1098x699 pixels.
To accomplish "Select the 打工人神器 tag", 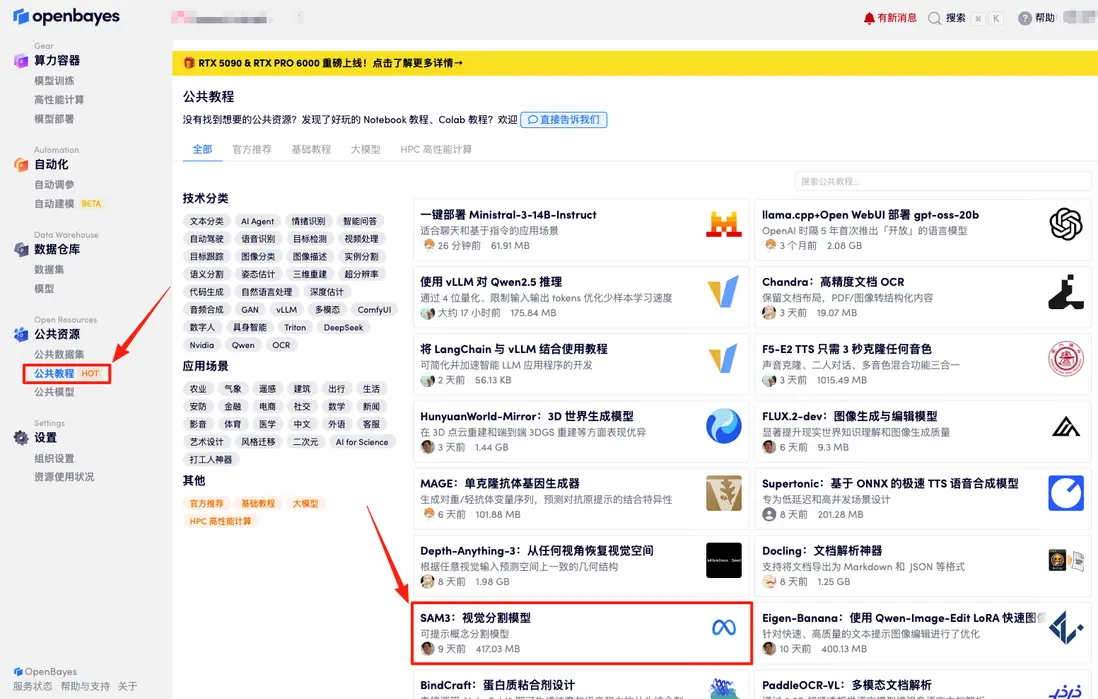I will 211,459.
